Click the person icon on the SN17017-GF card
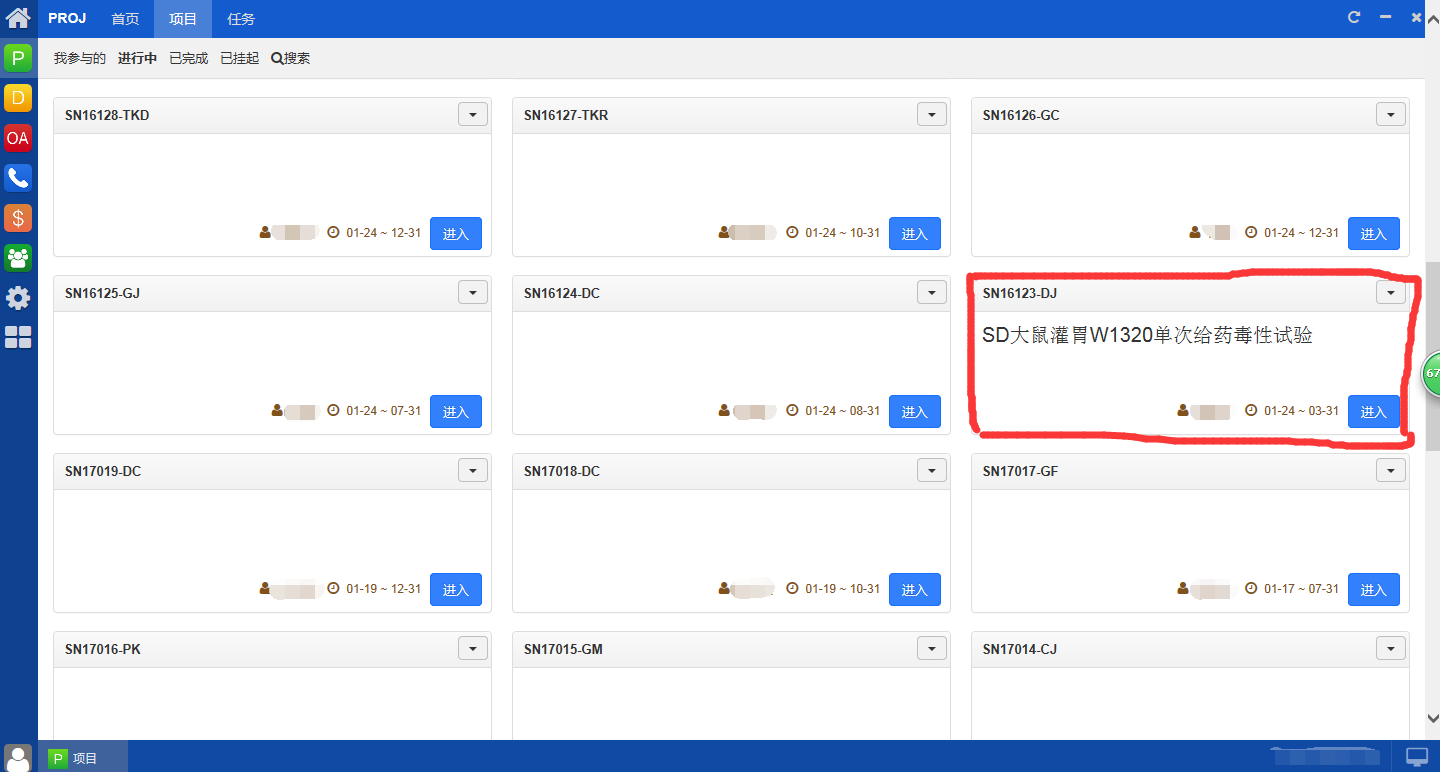This screenshot has width=1440, height=772. pyautogui.click(x=1183, y=589)
